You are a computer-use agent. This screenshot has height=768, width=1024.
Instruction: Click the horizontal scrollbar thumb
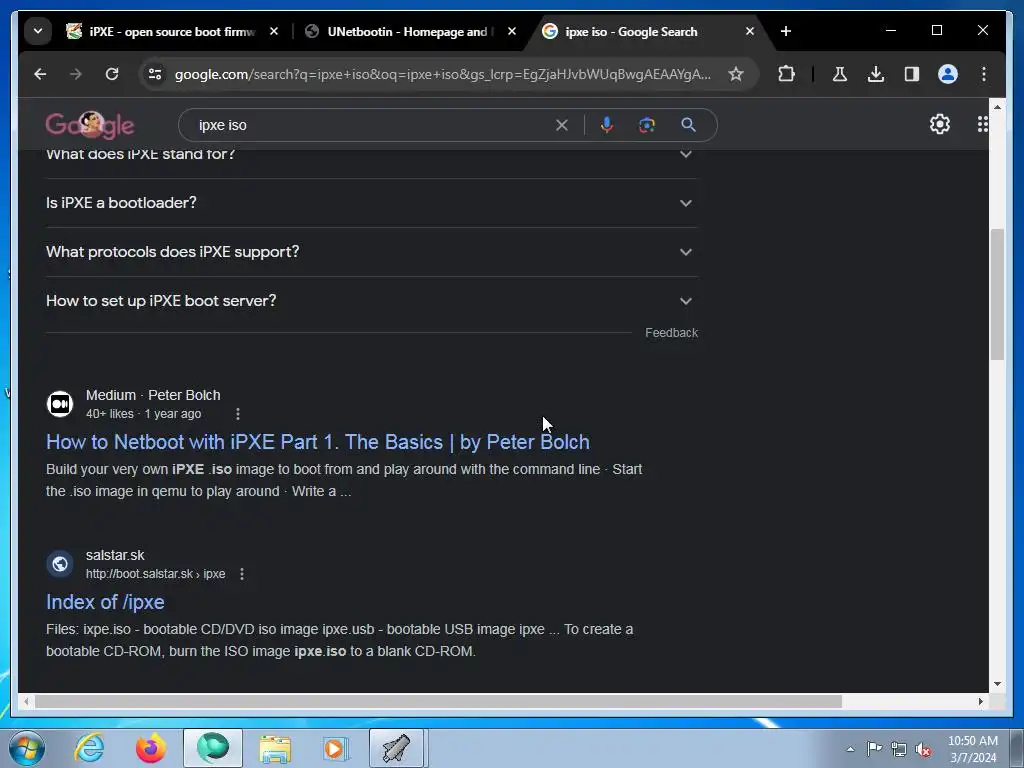(x=438, y=701)
